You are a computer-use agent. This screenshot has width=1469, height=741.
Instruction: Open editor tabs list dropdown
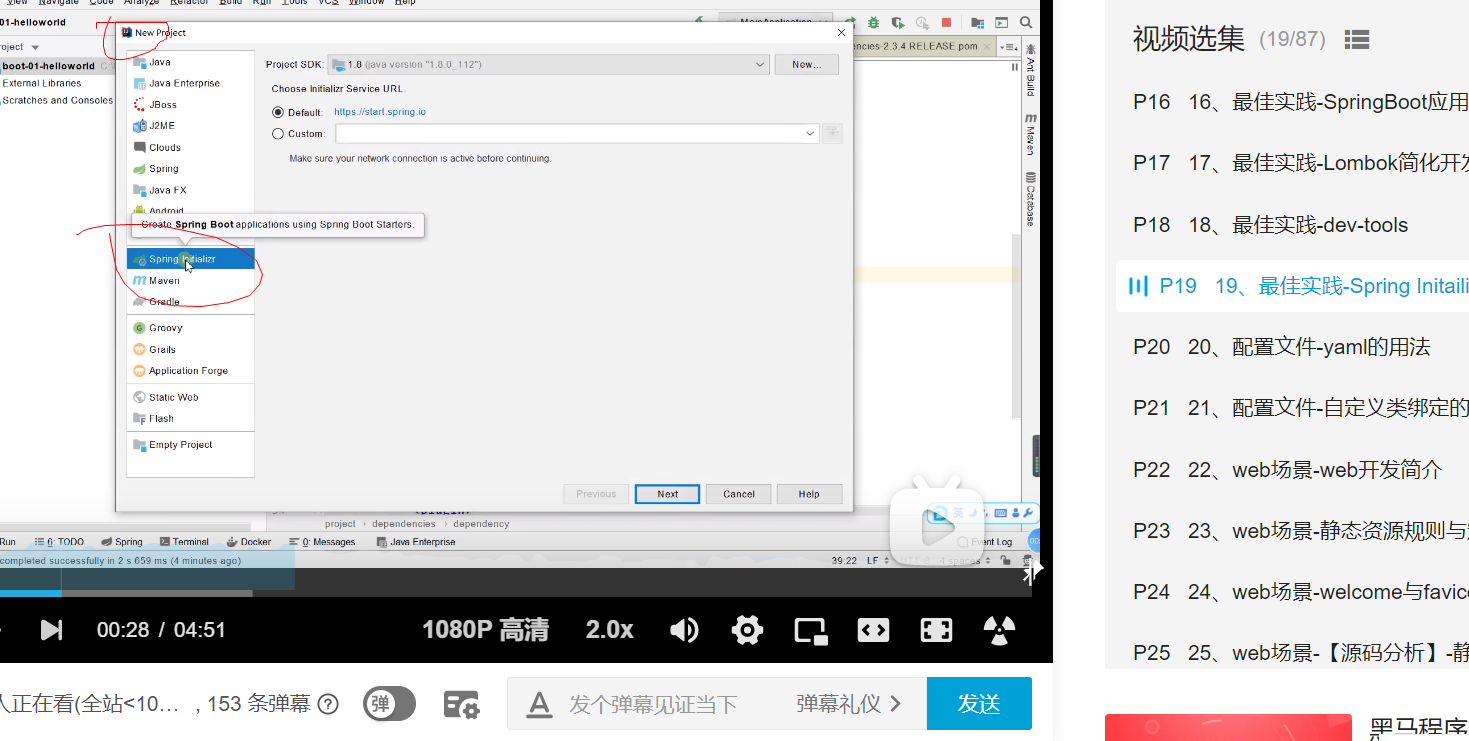(x=1008, y=46)
